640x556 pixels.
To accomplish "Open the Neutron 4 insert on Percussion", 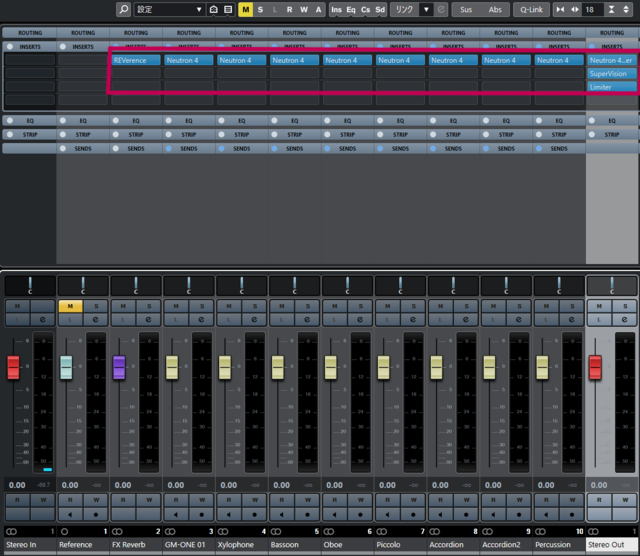I will pyautogui.click(x=559, y=60).
